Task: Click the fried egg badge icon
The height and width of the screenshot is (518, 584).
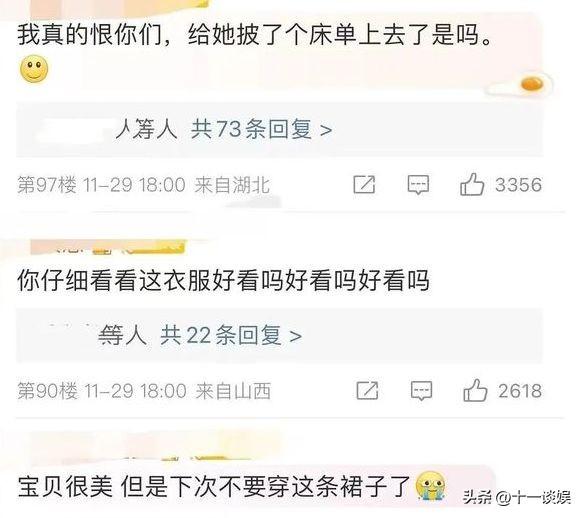Action: [531, 84]
